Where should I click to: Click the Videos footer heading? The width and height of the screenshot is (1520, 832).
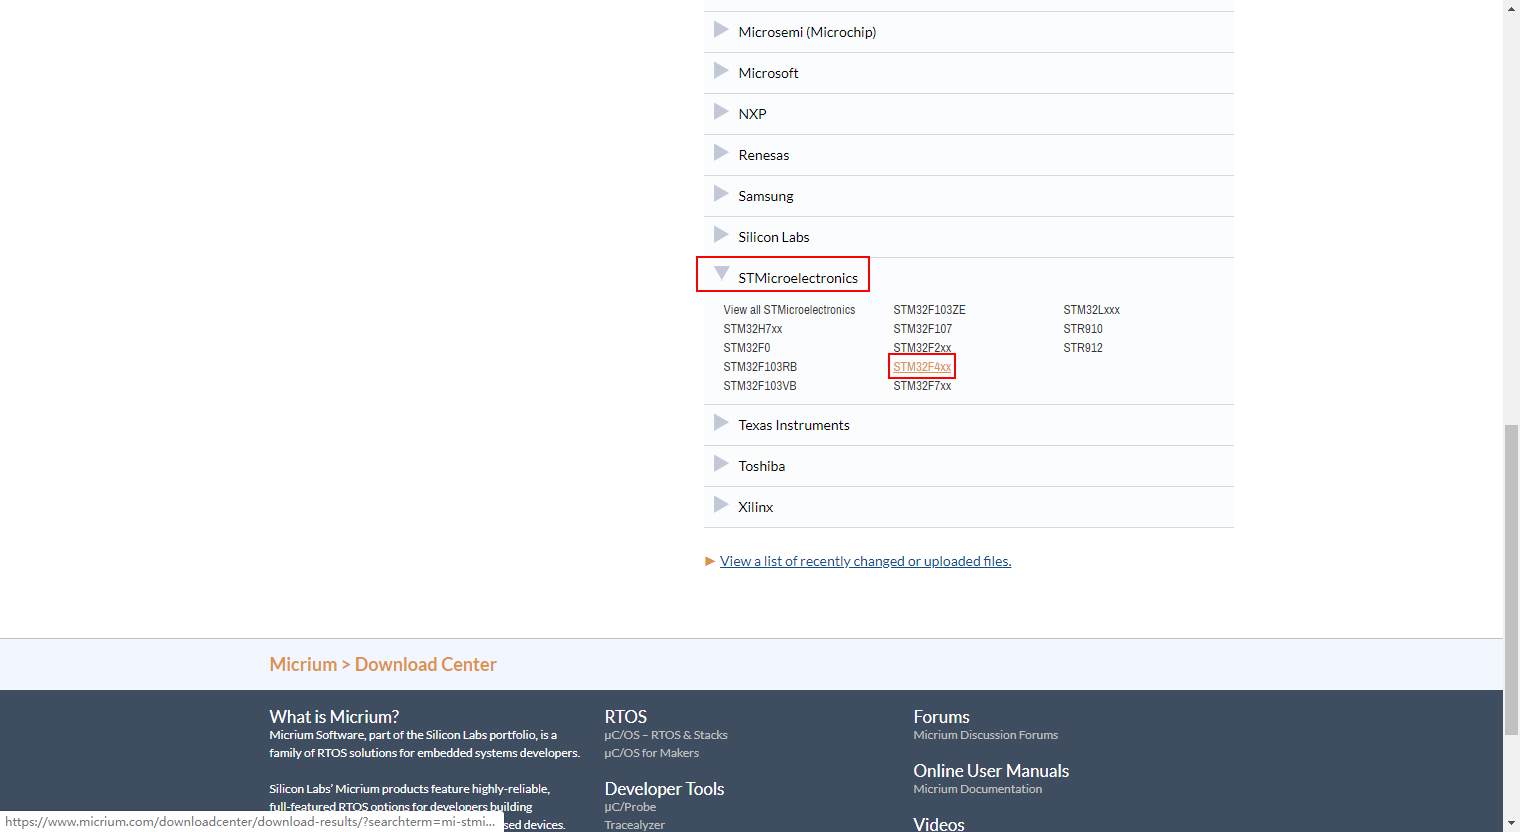pyautogui.click(x=938, y=824)
